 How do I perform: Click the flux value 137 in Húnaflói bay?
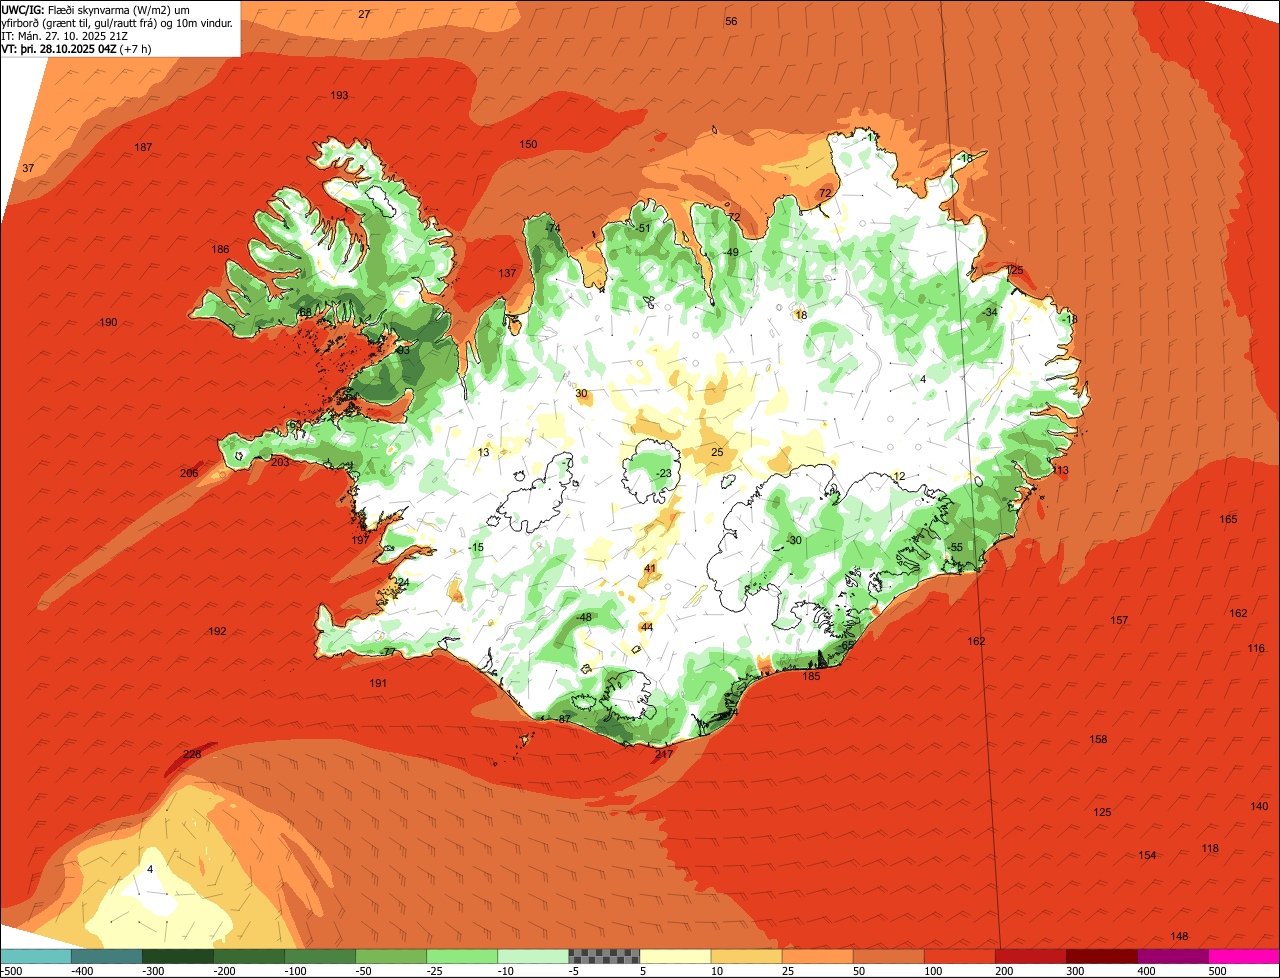pyautogui.click(x=507, y=273)
